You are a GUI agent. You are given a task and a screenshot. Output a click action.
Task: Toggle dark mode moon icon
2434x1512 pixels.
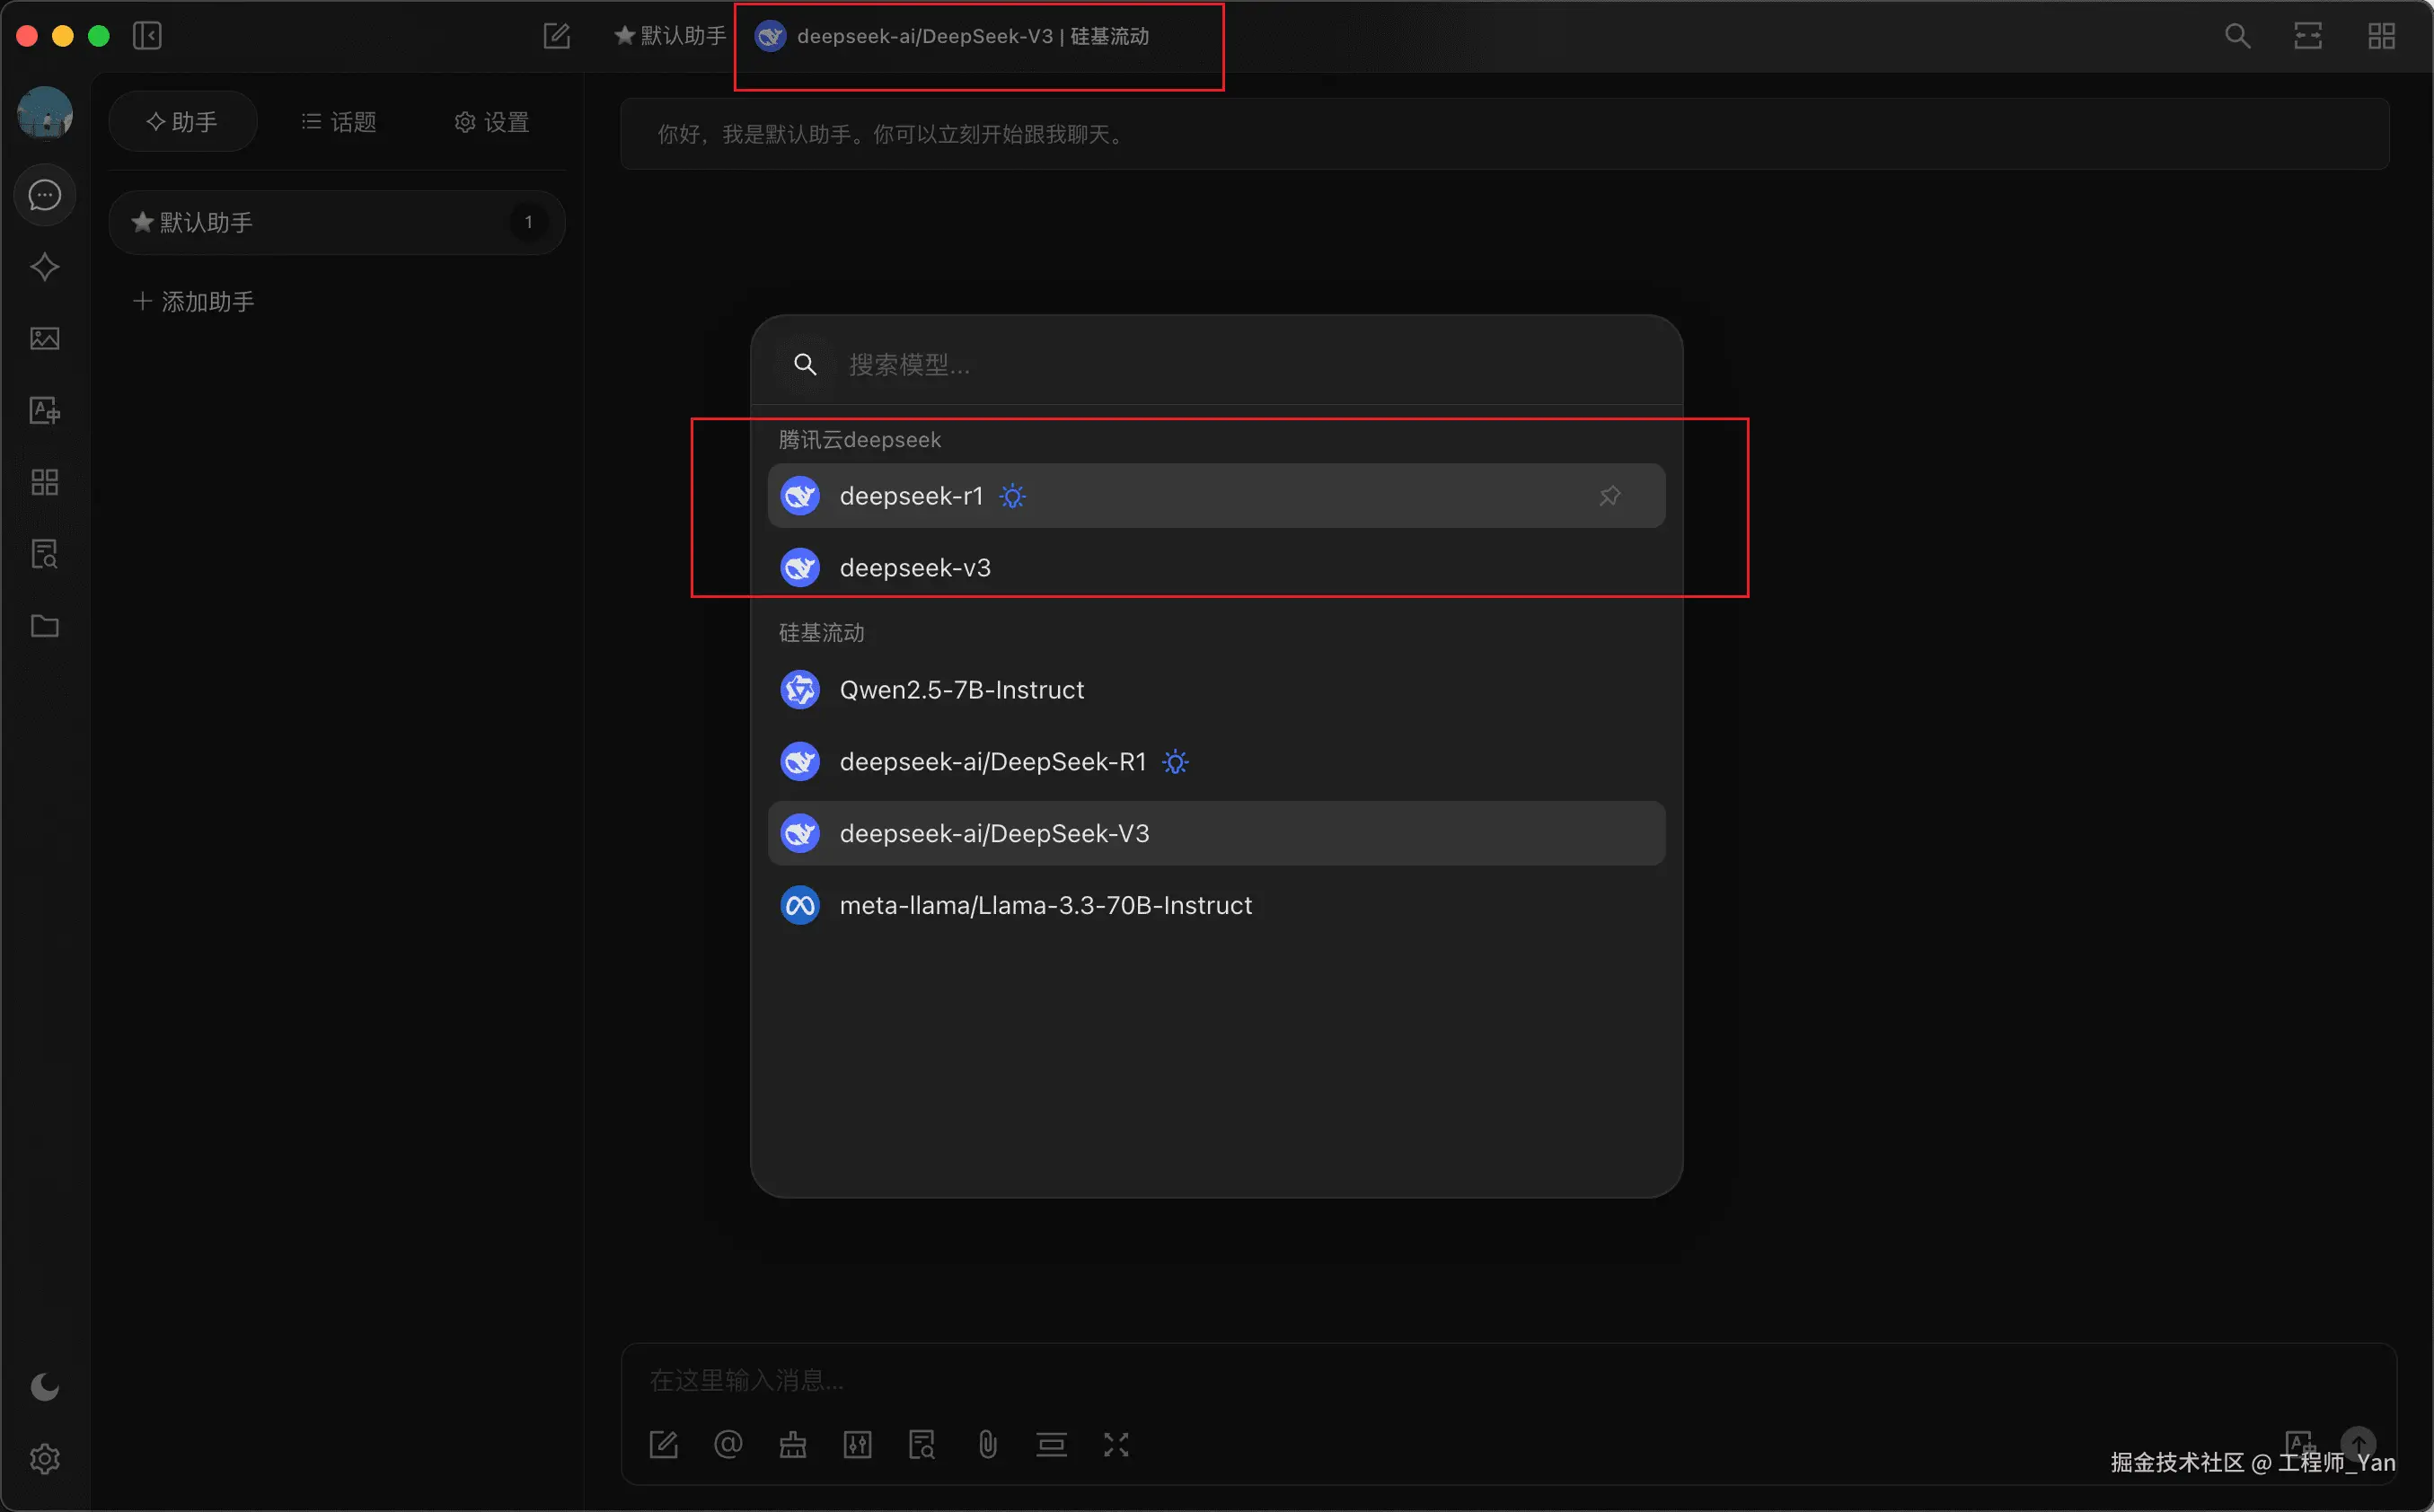click(45, 1387)
